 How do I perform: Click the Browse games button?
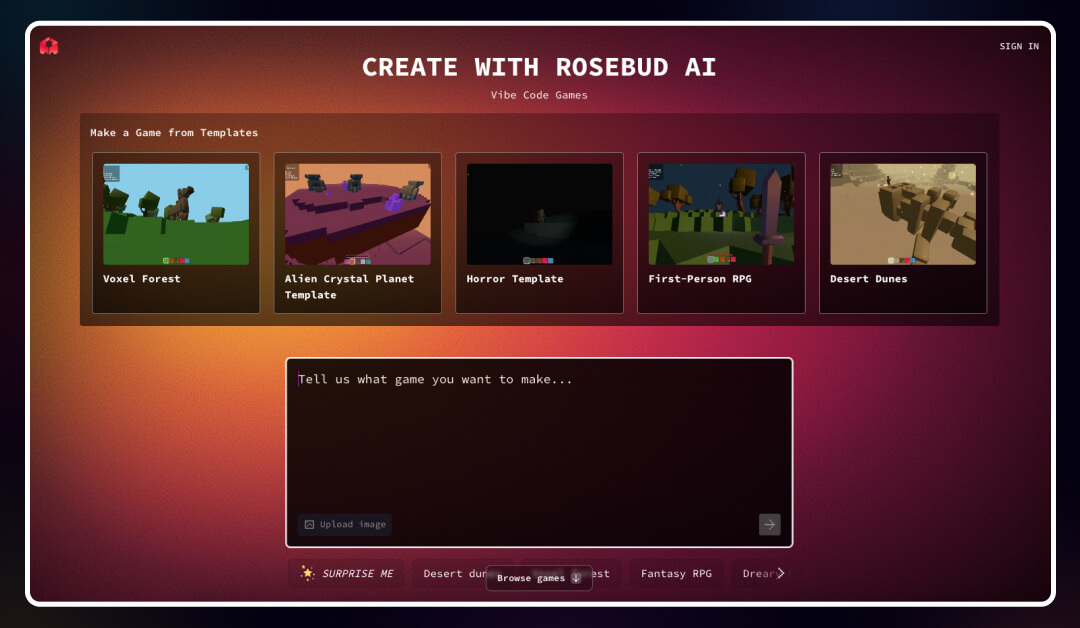[539, 578]
